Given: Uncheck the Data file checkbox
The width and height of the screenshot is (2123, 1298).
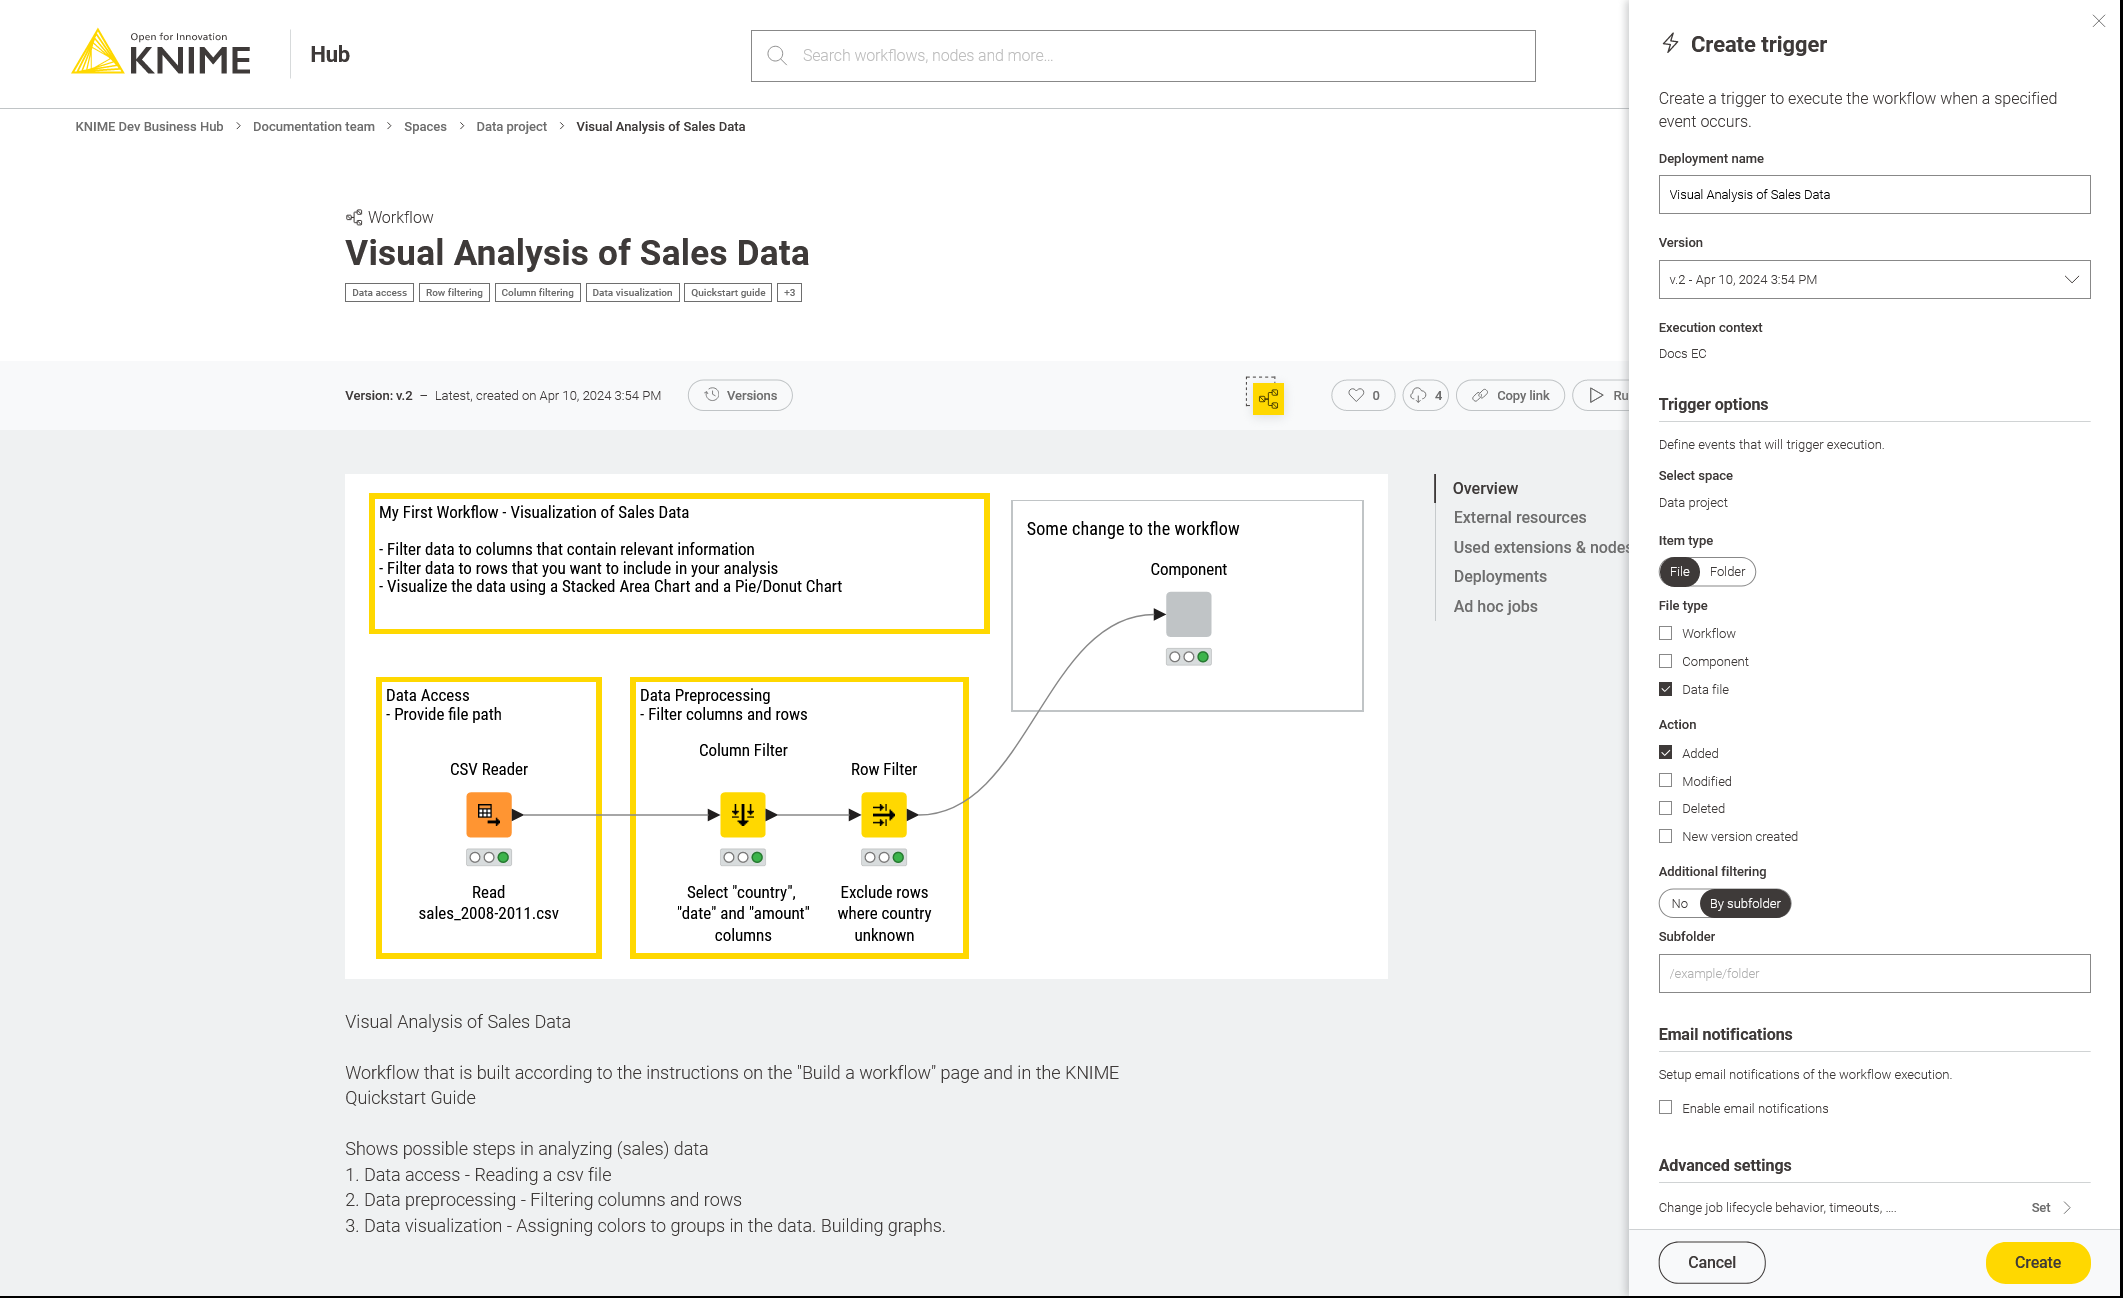Looking at the screenshot, I should [x=1666, y=689].
